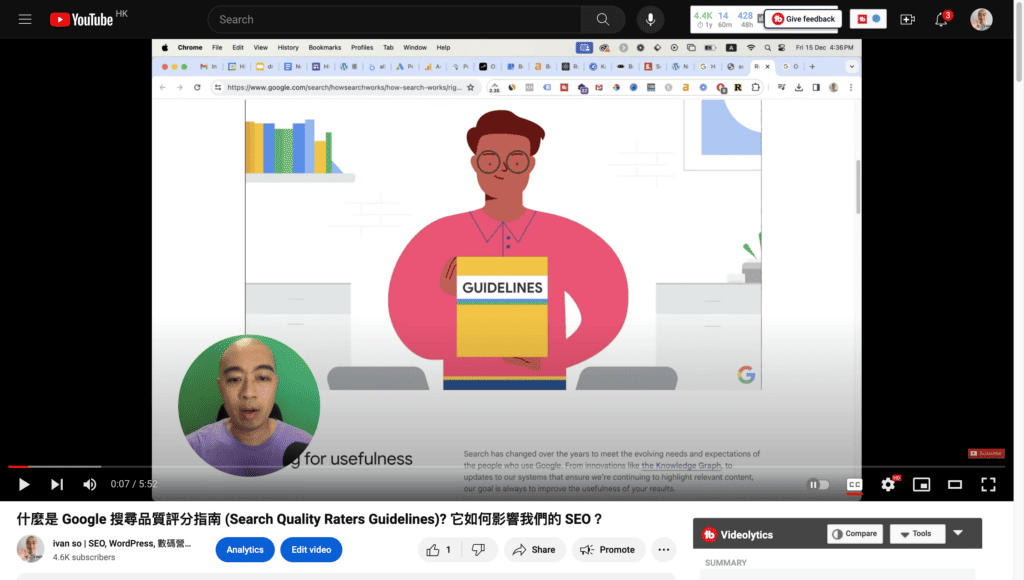The image size is (1024, 580).
Task: Click the Videolytics TubeBuddy logo
Action: click(x=709, y=534)
